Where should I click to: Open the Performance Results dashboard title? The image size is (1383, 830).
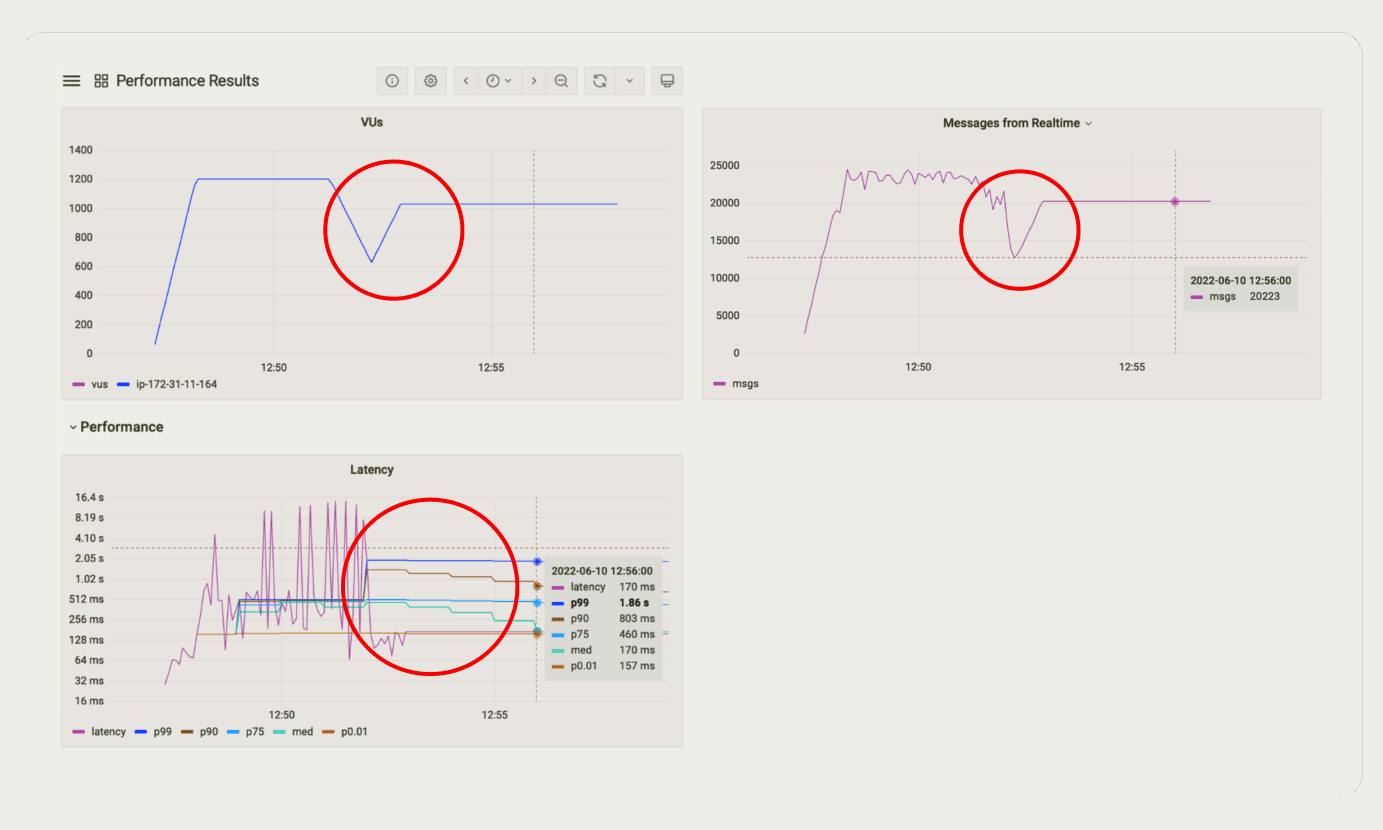(187, 81)
